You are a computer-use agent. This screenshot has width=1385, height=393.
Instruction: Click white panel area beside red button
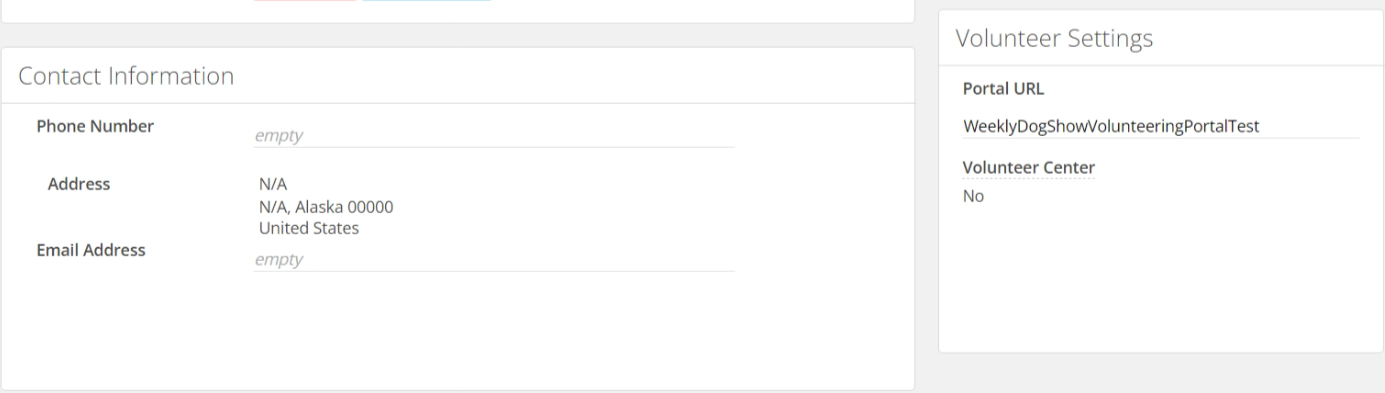(700, 8)
